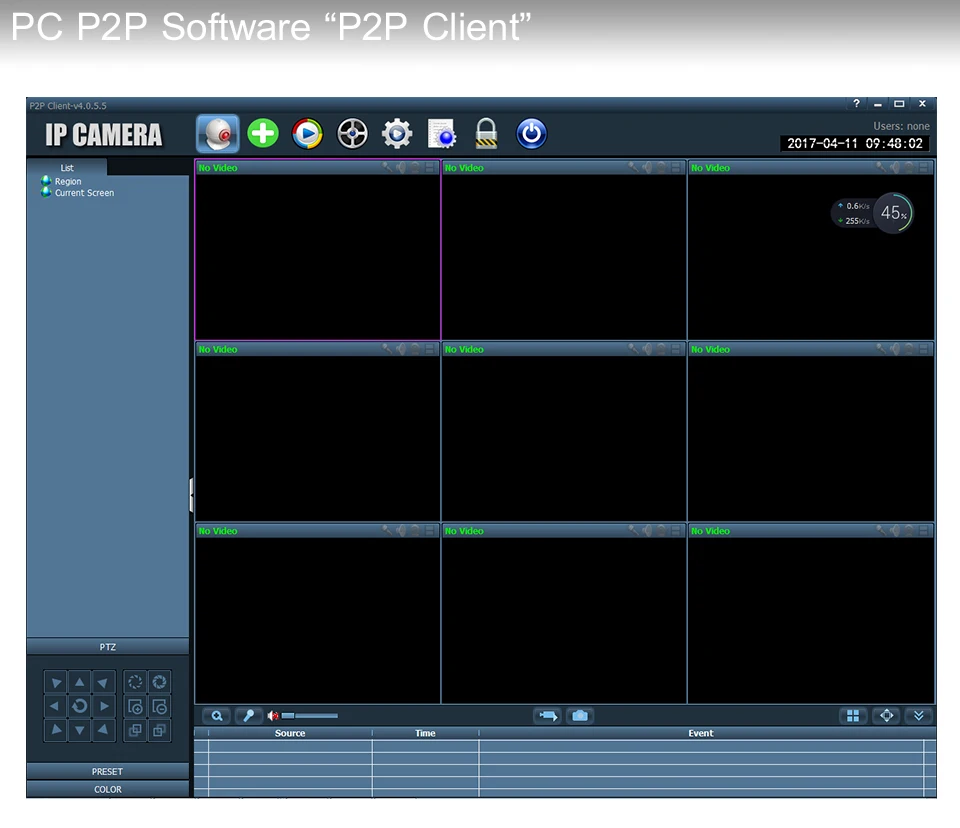Click the PTZ up arrow
Screen dimensions: 960x828
tap(80, 682)
